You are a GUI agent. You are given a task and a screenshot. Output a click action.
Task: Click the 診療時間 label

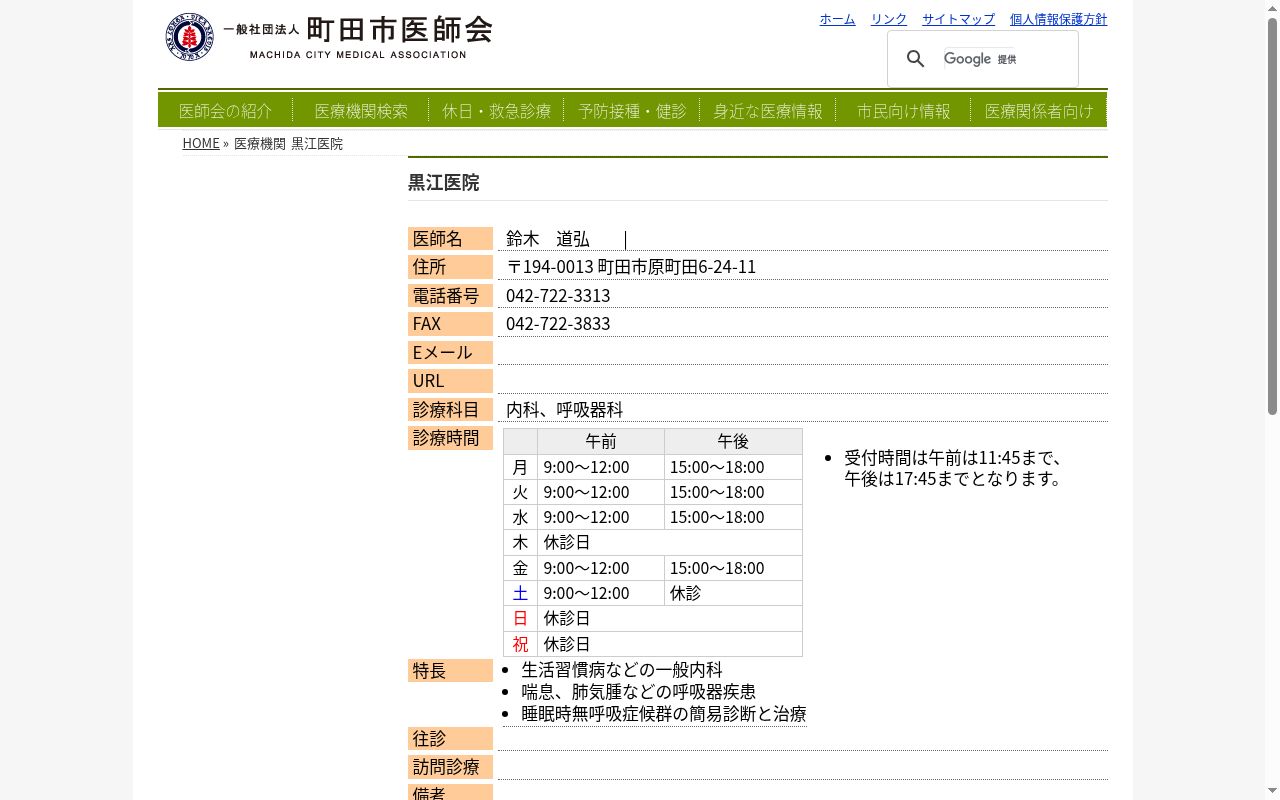(450, 438)
